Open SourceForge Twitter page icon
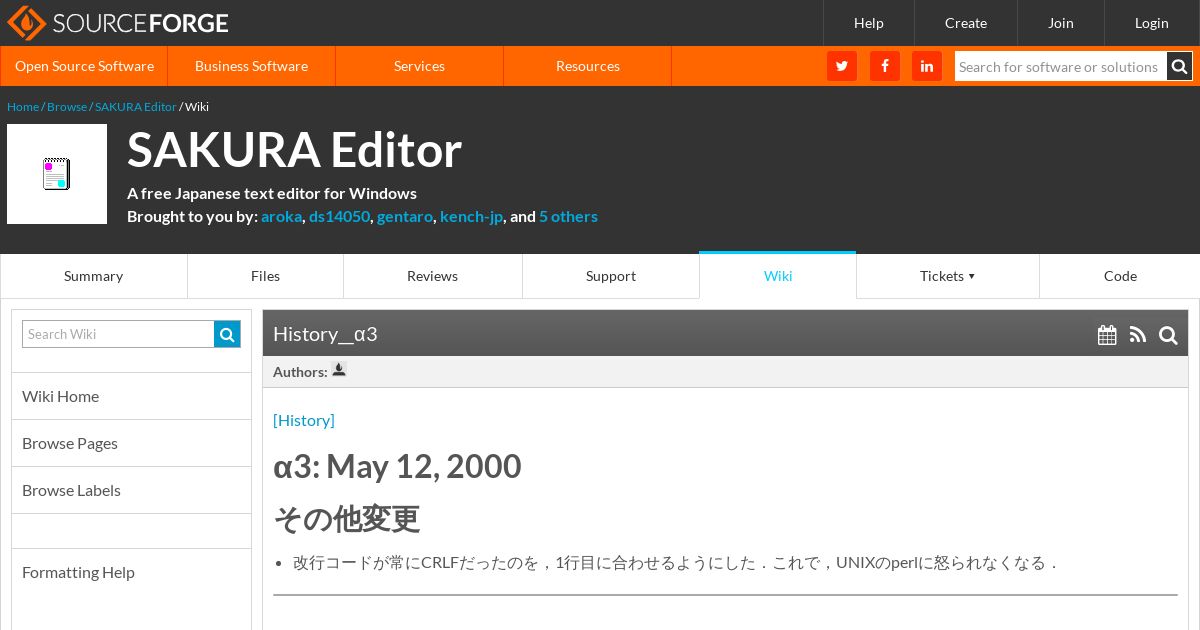Screen dimensions: 1200x630 (x=842, y=66)
